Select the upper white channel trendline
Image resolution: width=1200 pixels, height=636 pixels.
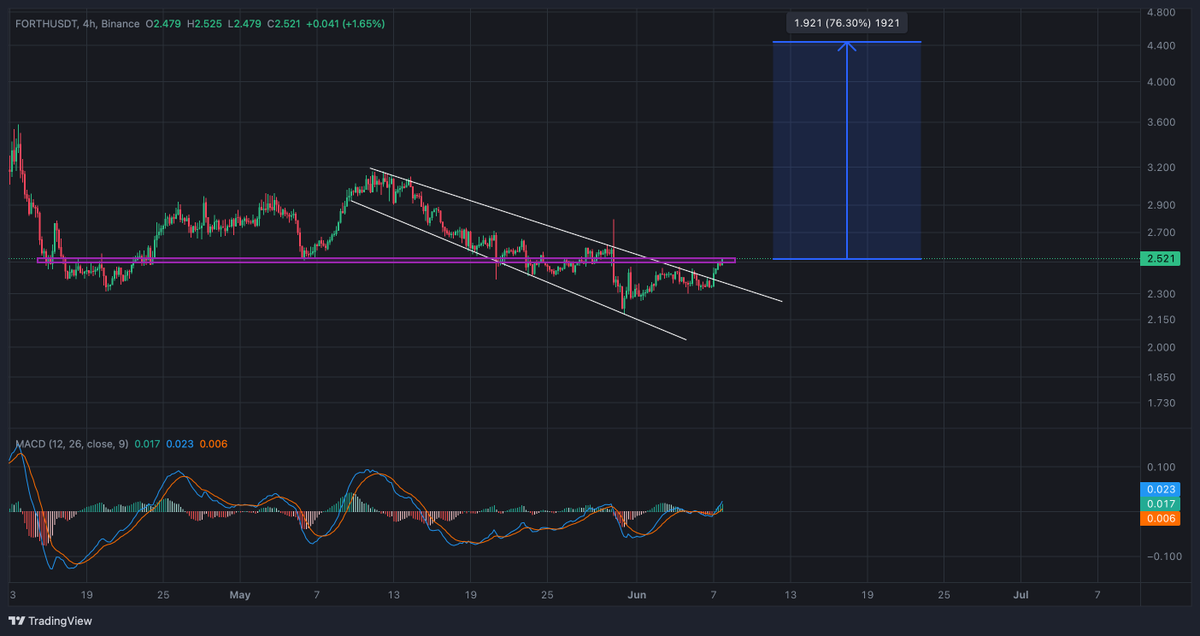(x=575, y=234)
